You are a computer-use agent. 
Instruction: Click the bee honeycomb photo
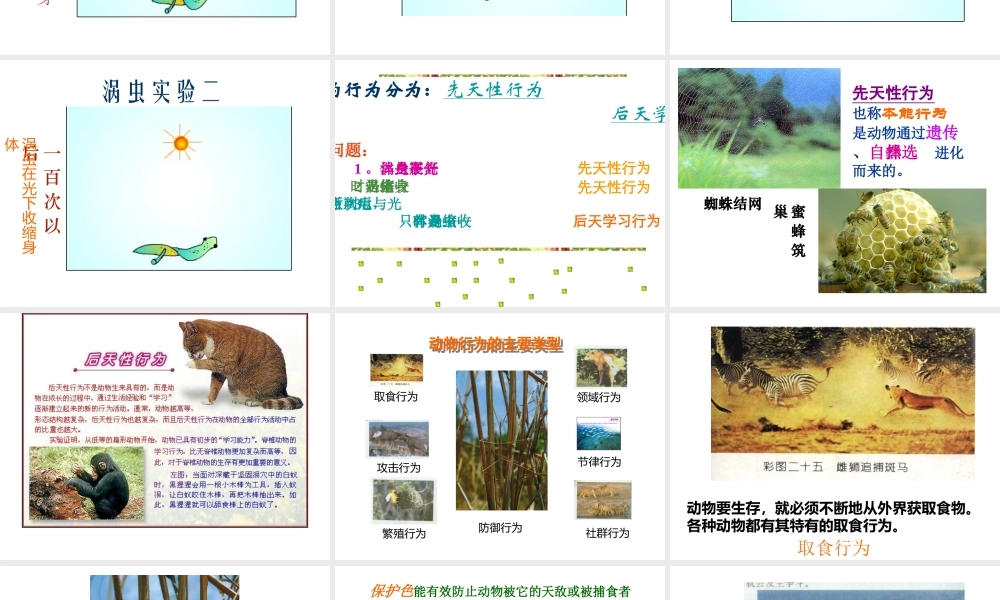[x=902, y=240]
